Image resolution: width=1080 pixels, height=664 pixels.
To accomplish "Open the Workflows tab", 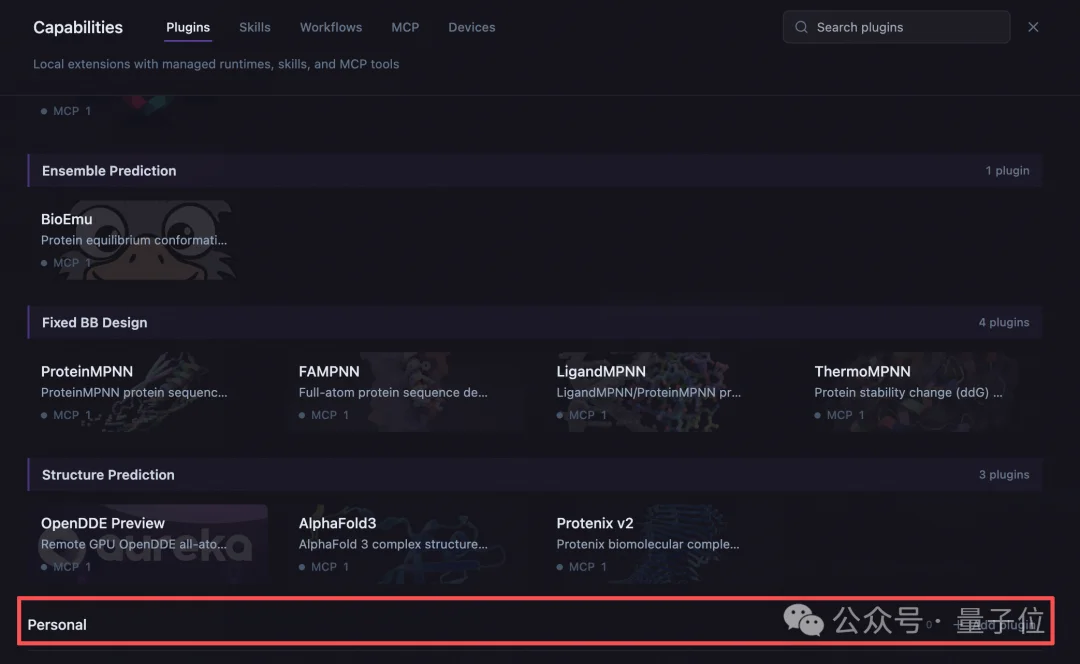I will click(x=331, y=27).
